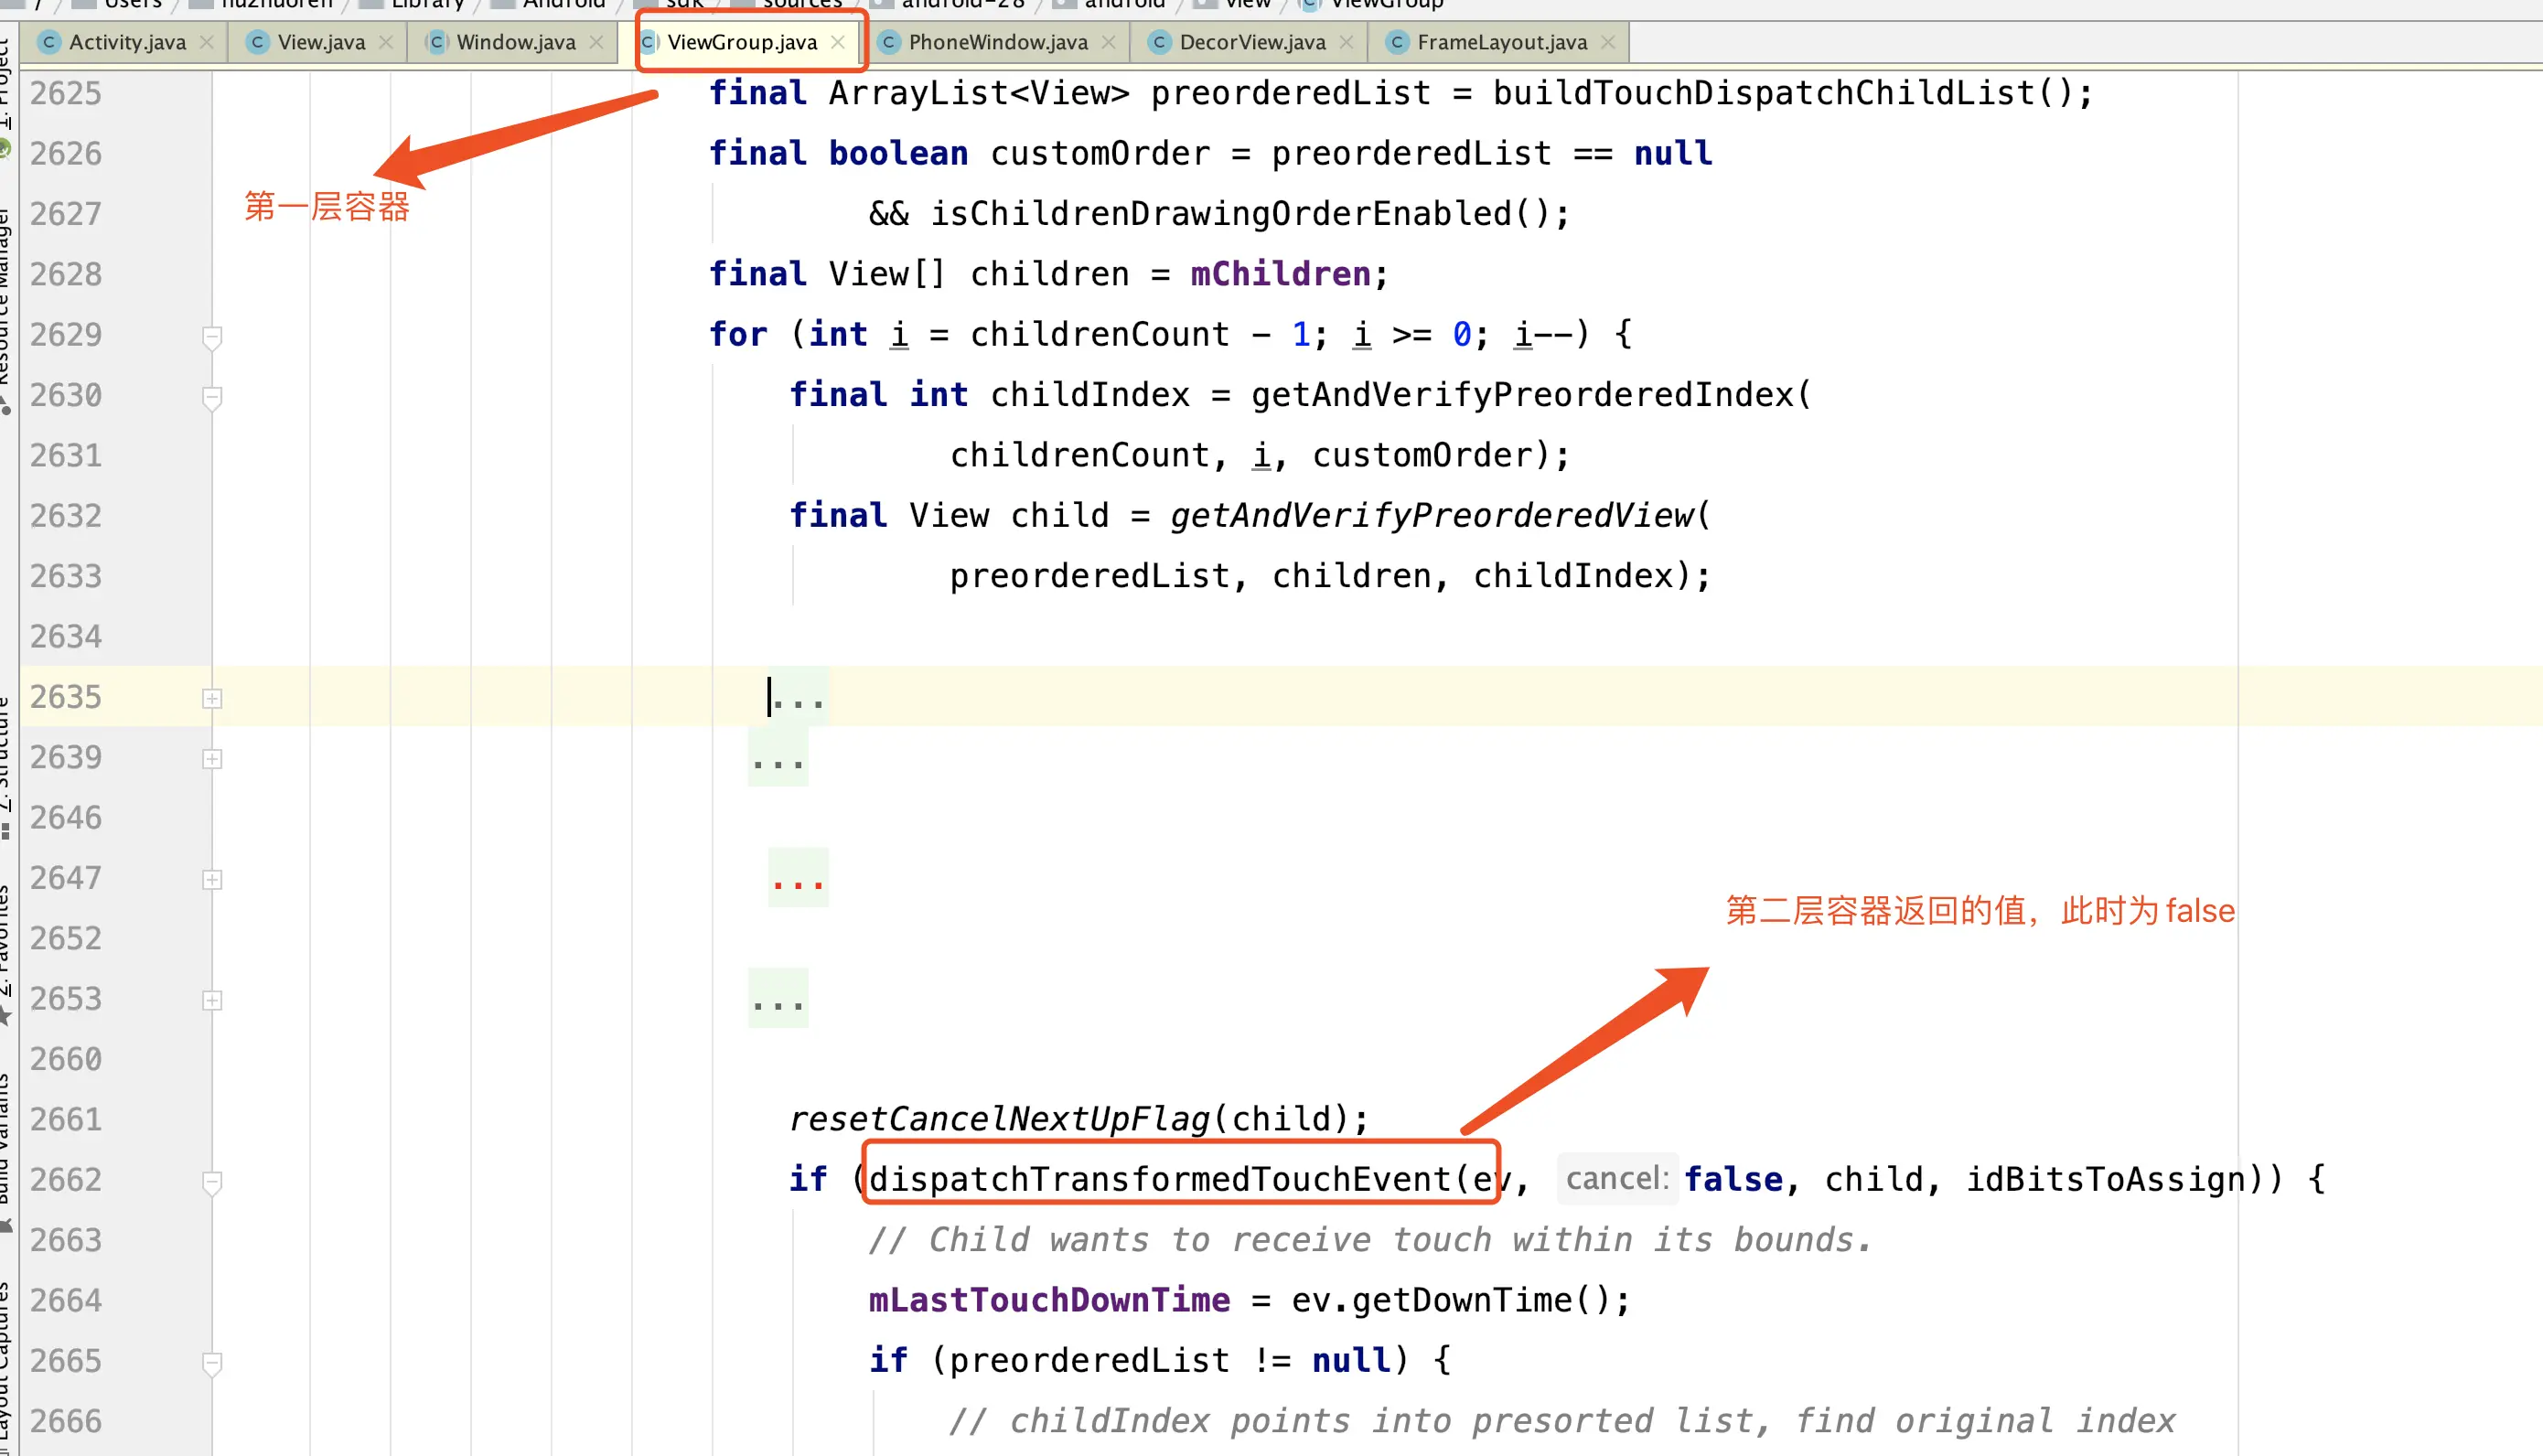Click the red folded ellipsis placeholder
The image size is (2543, 1456).
pyautogui.click(x=797, y=879)
